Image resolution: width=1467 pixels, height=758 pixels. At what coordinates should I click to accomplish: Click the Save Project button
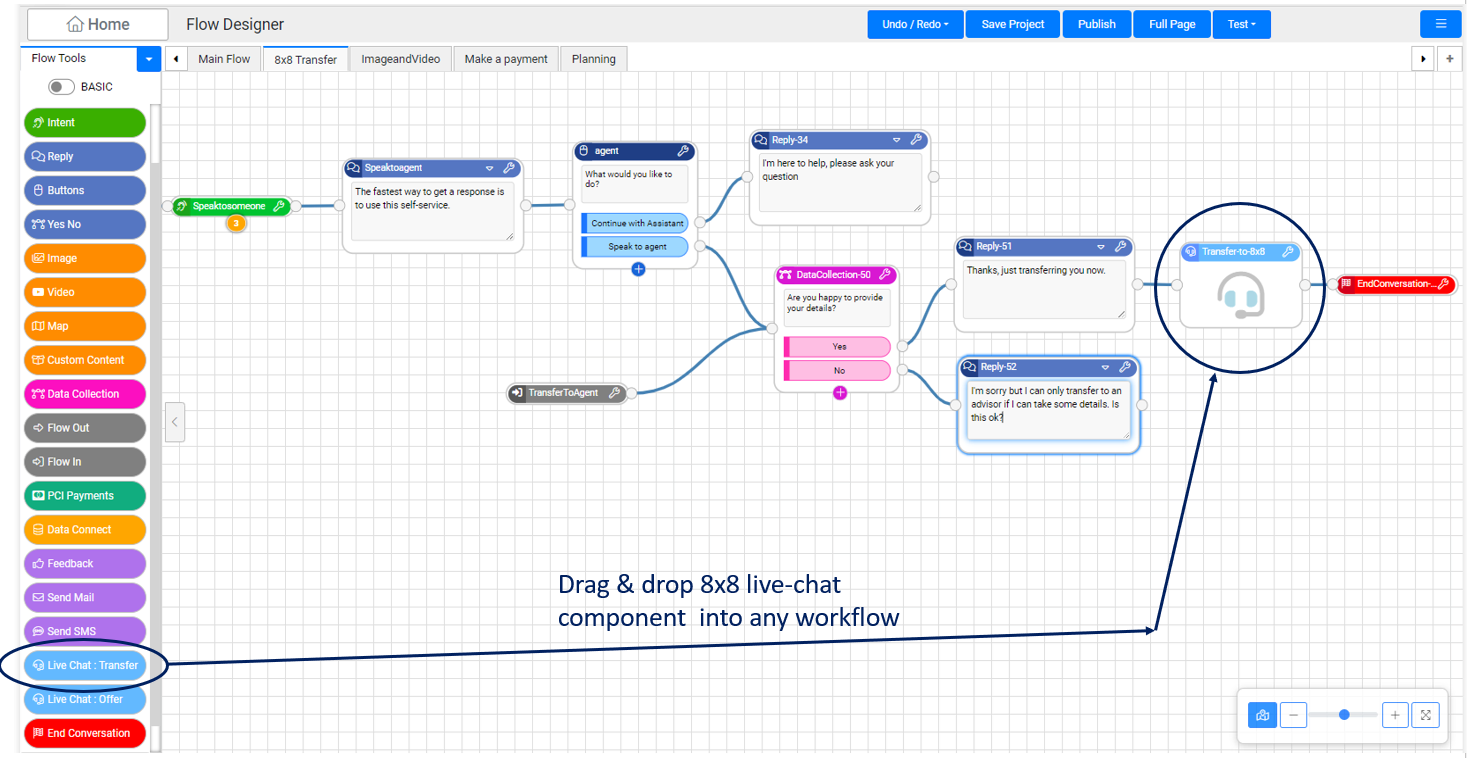point(1012,24)
